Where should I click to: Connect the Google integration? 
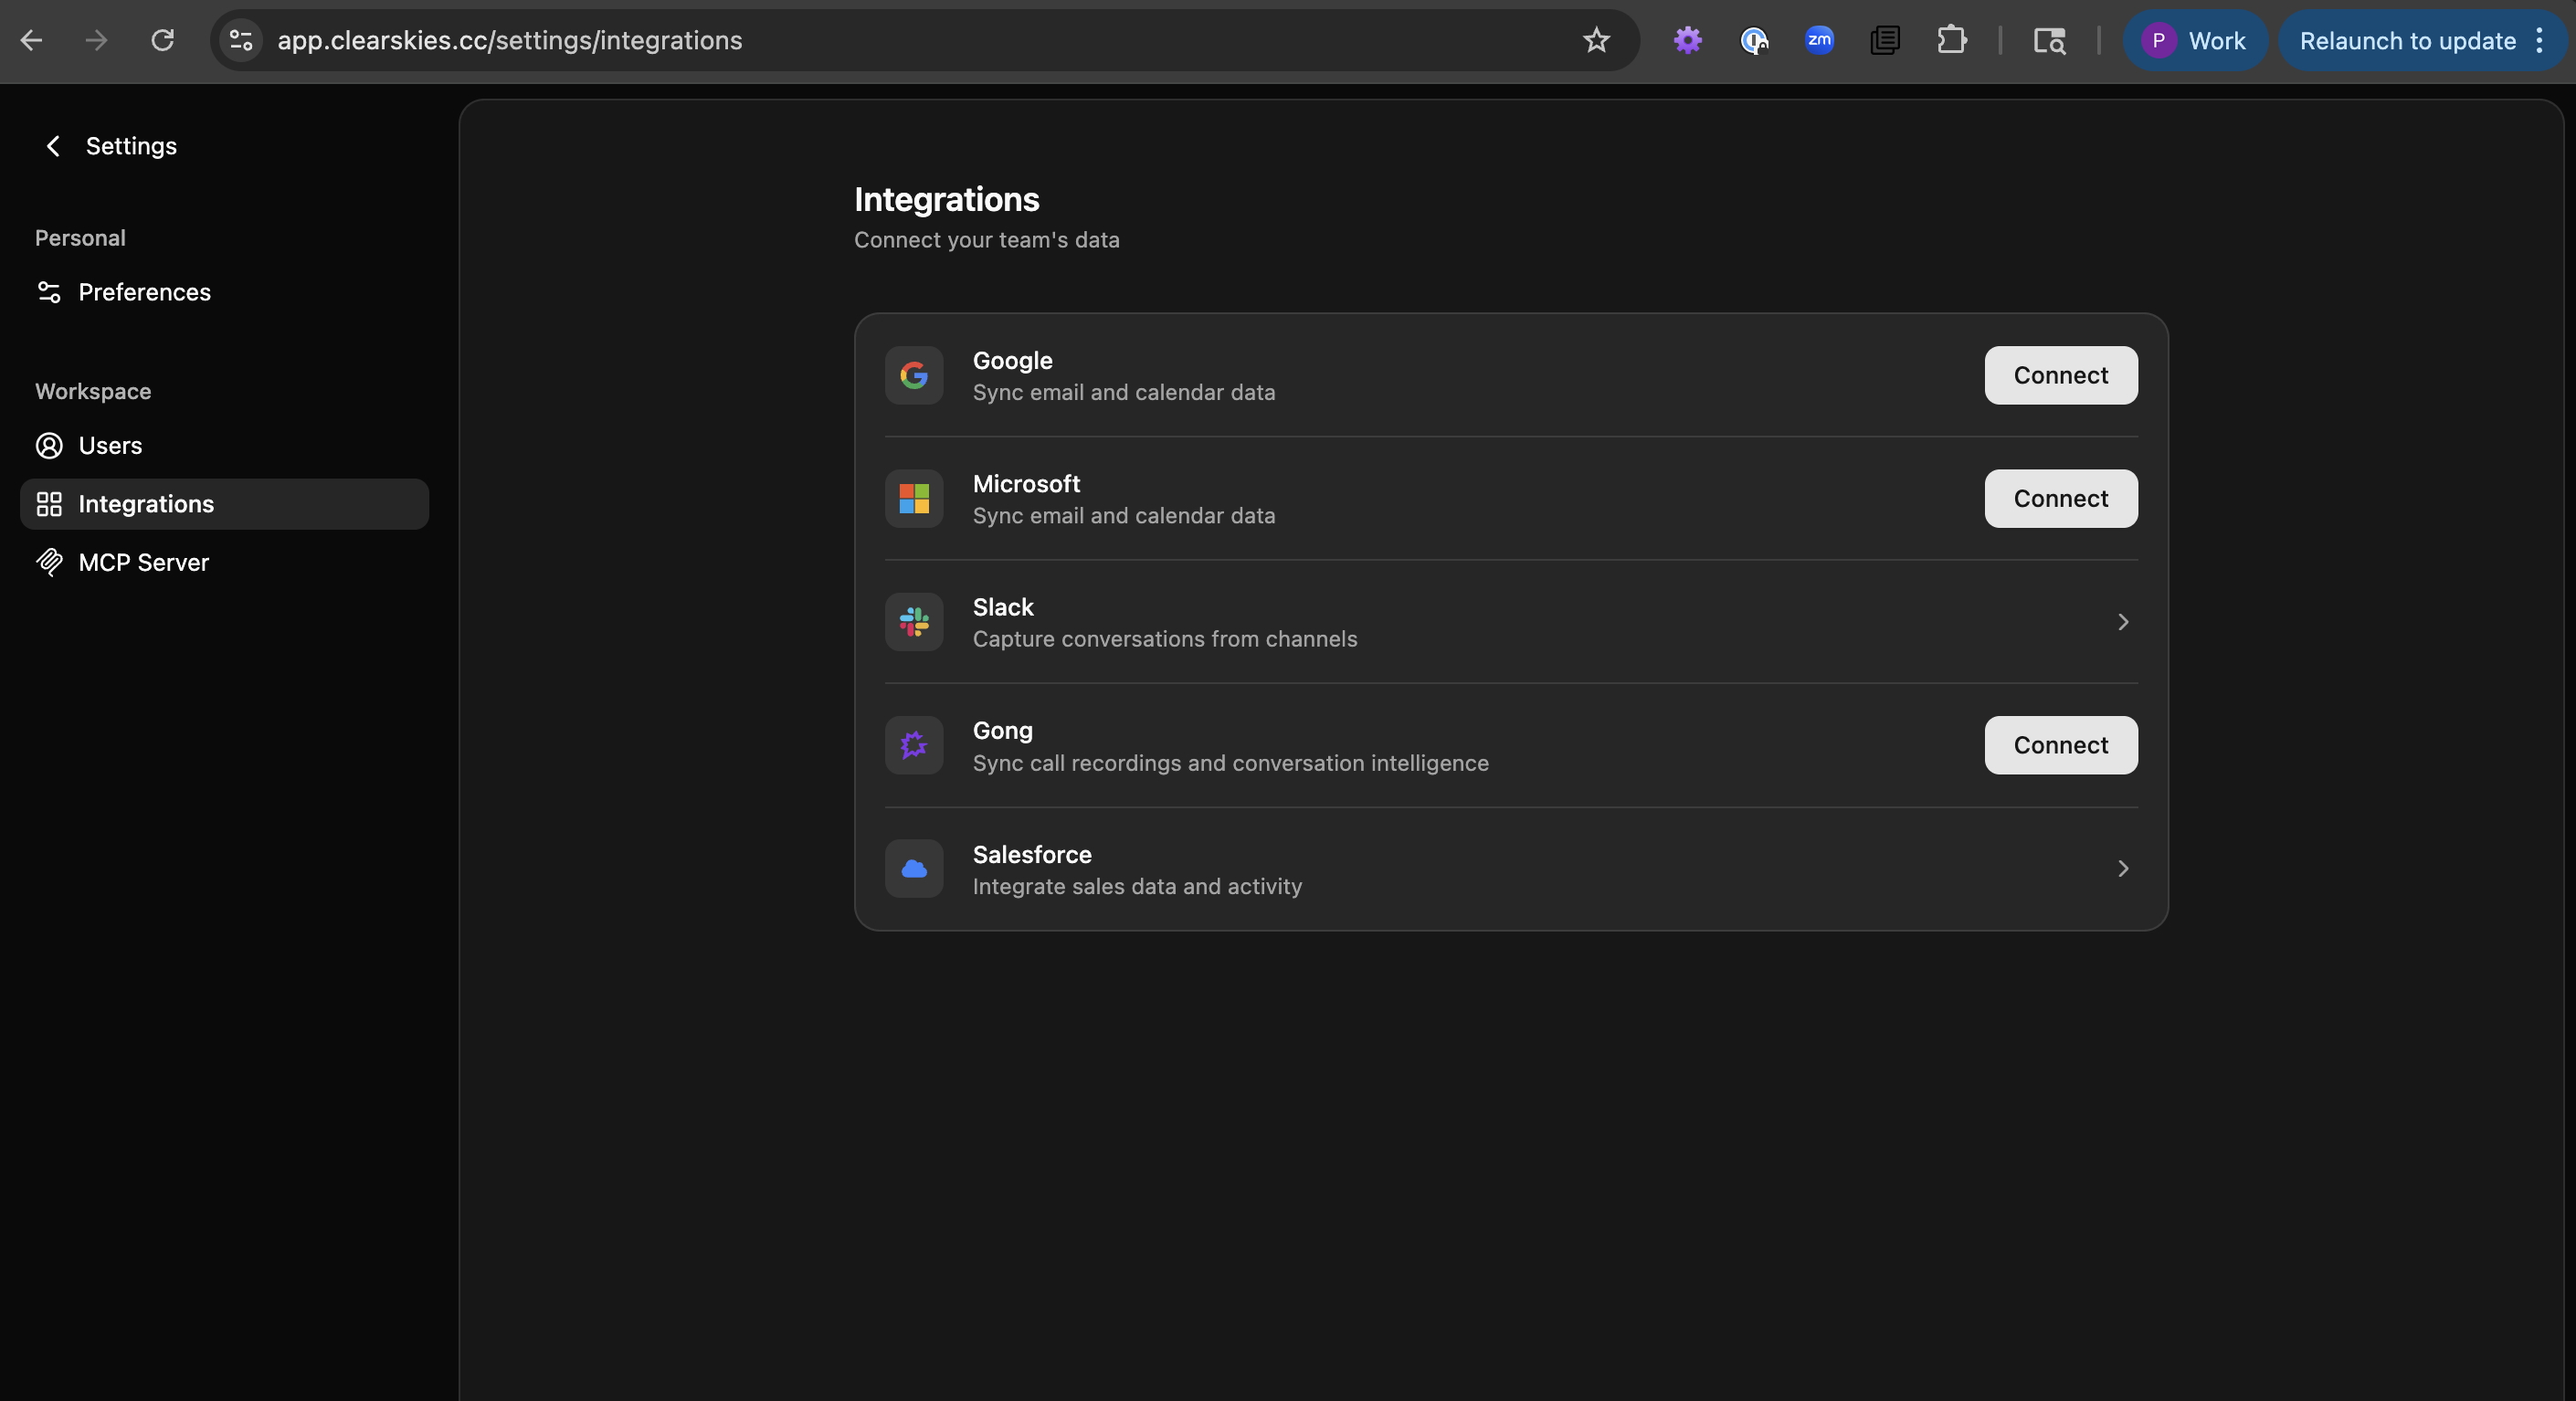pos(2060,375)
